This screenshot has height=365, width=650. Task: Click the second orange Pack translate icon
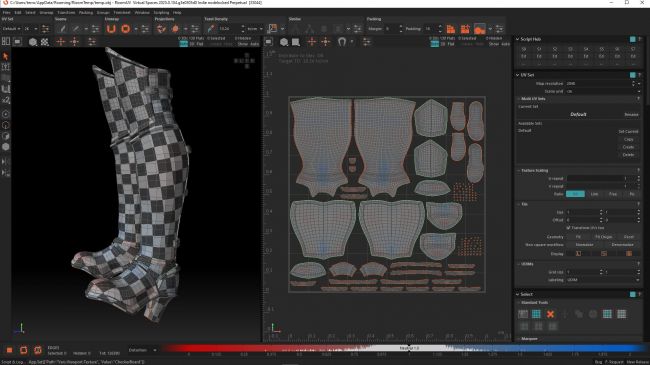465,29
